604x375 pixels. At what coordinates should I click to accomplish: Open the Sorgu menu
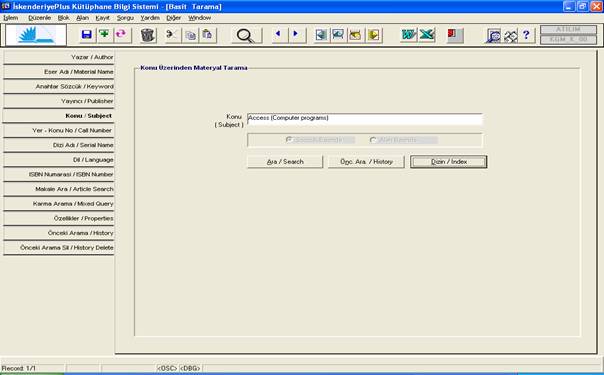coord(125,18)
